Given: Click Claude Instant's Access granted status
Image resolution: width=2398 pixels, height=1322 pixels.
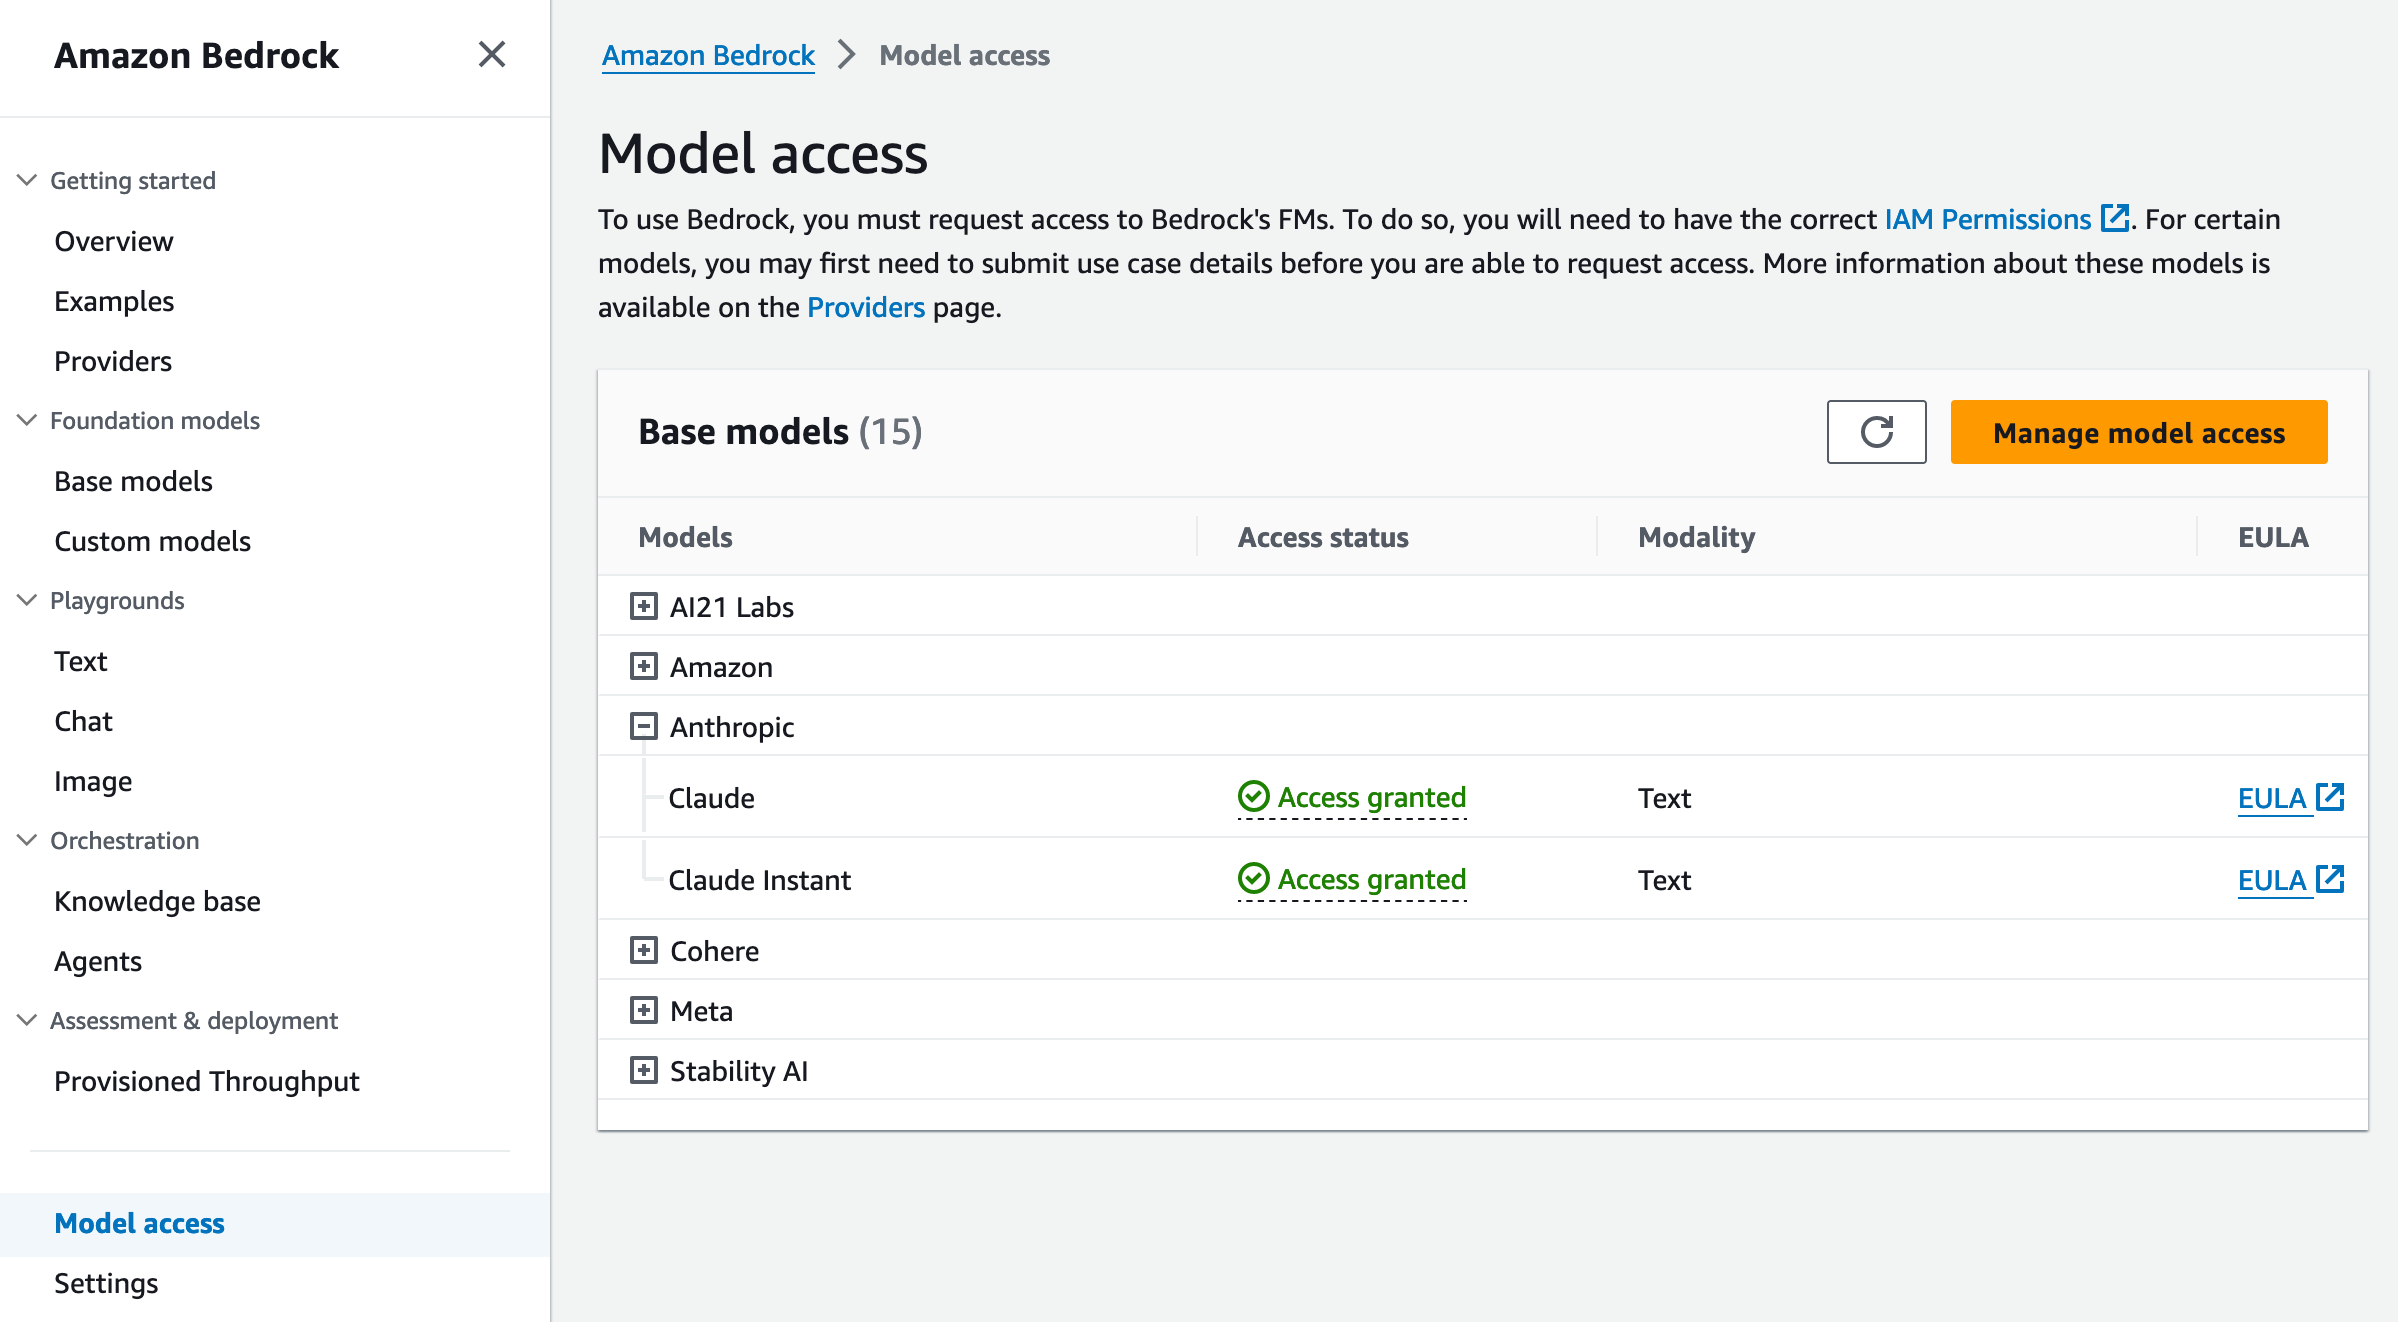Looking at the screenshot, I should pos(1352,879).
